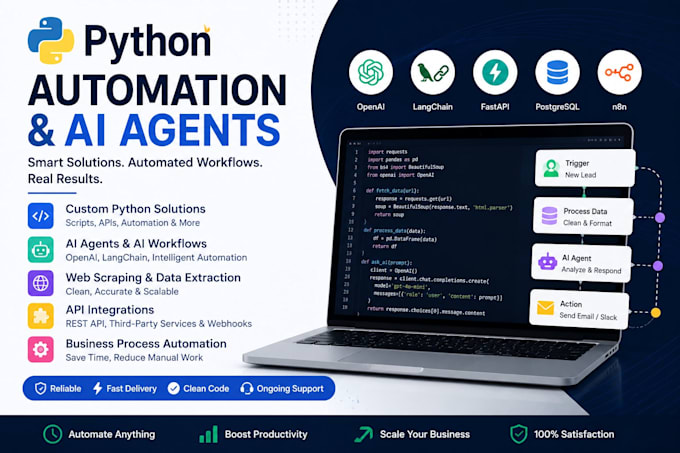
Task: Click the FastAPI lightning bolt icon
Action: tap(495, 72)
